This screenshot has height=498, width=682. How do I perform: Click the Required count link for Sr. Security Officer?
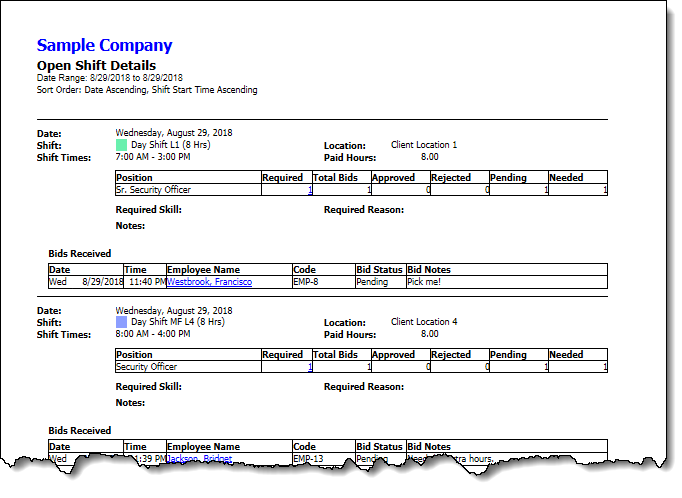pos(310,189)
